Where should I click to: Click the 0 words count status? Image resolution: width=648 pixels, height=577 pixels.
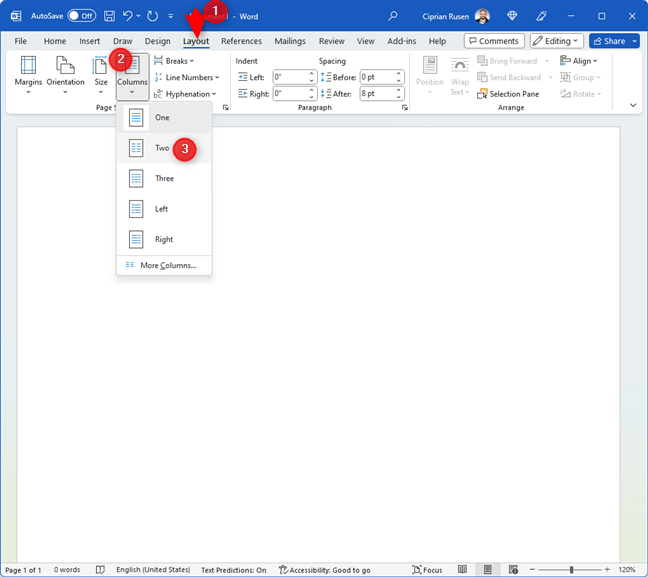point(67,570)
